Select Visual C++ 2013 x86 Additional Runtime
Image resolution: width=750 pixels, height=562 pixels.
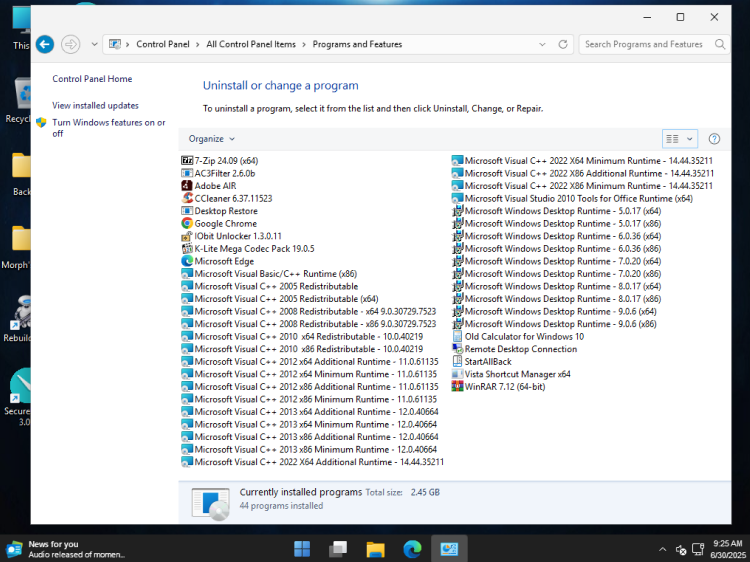(x=316, y=437)
